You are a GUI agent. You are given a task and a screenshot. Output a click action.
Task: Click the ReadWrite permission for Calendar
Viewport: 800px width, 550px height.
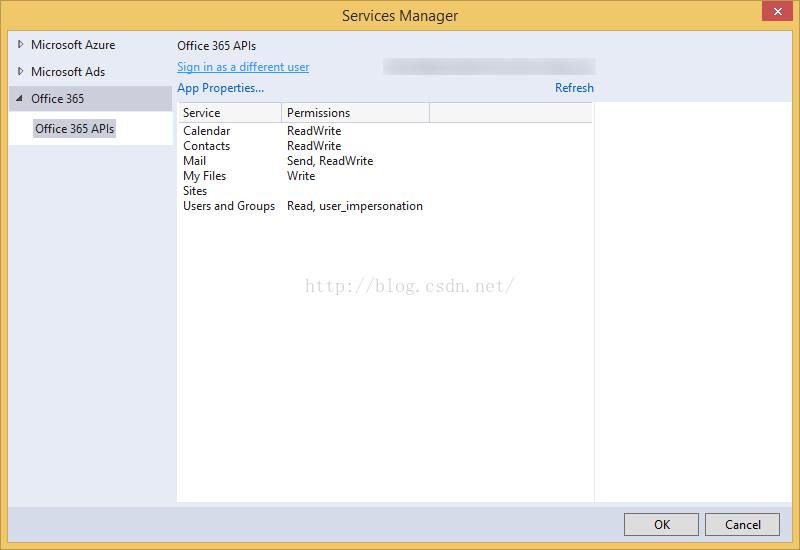(314, 131)
